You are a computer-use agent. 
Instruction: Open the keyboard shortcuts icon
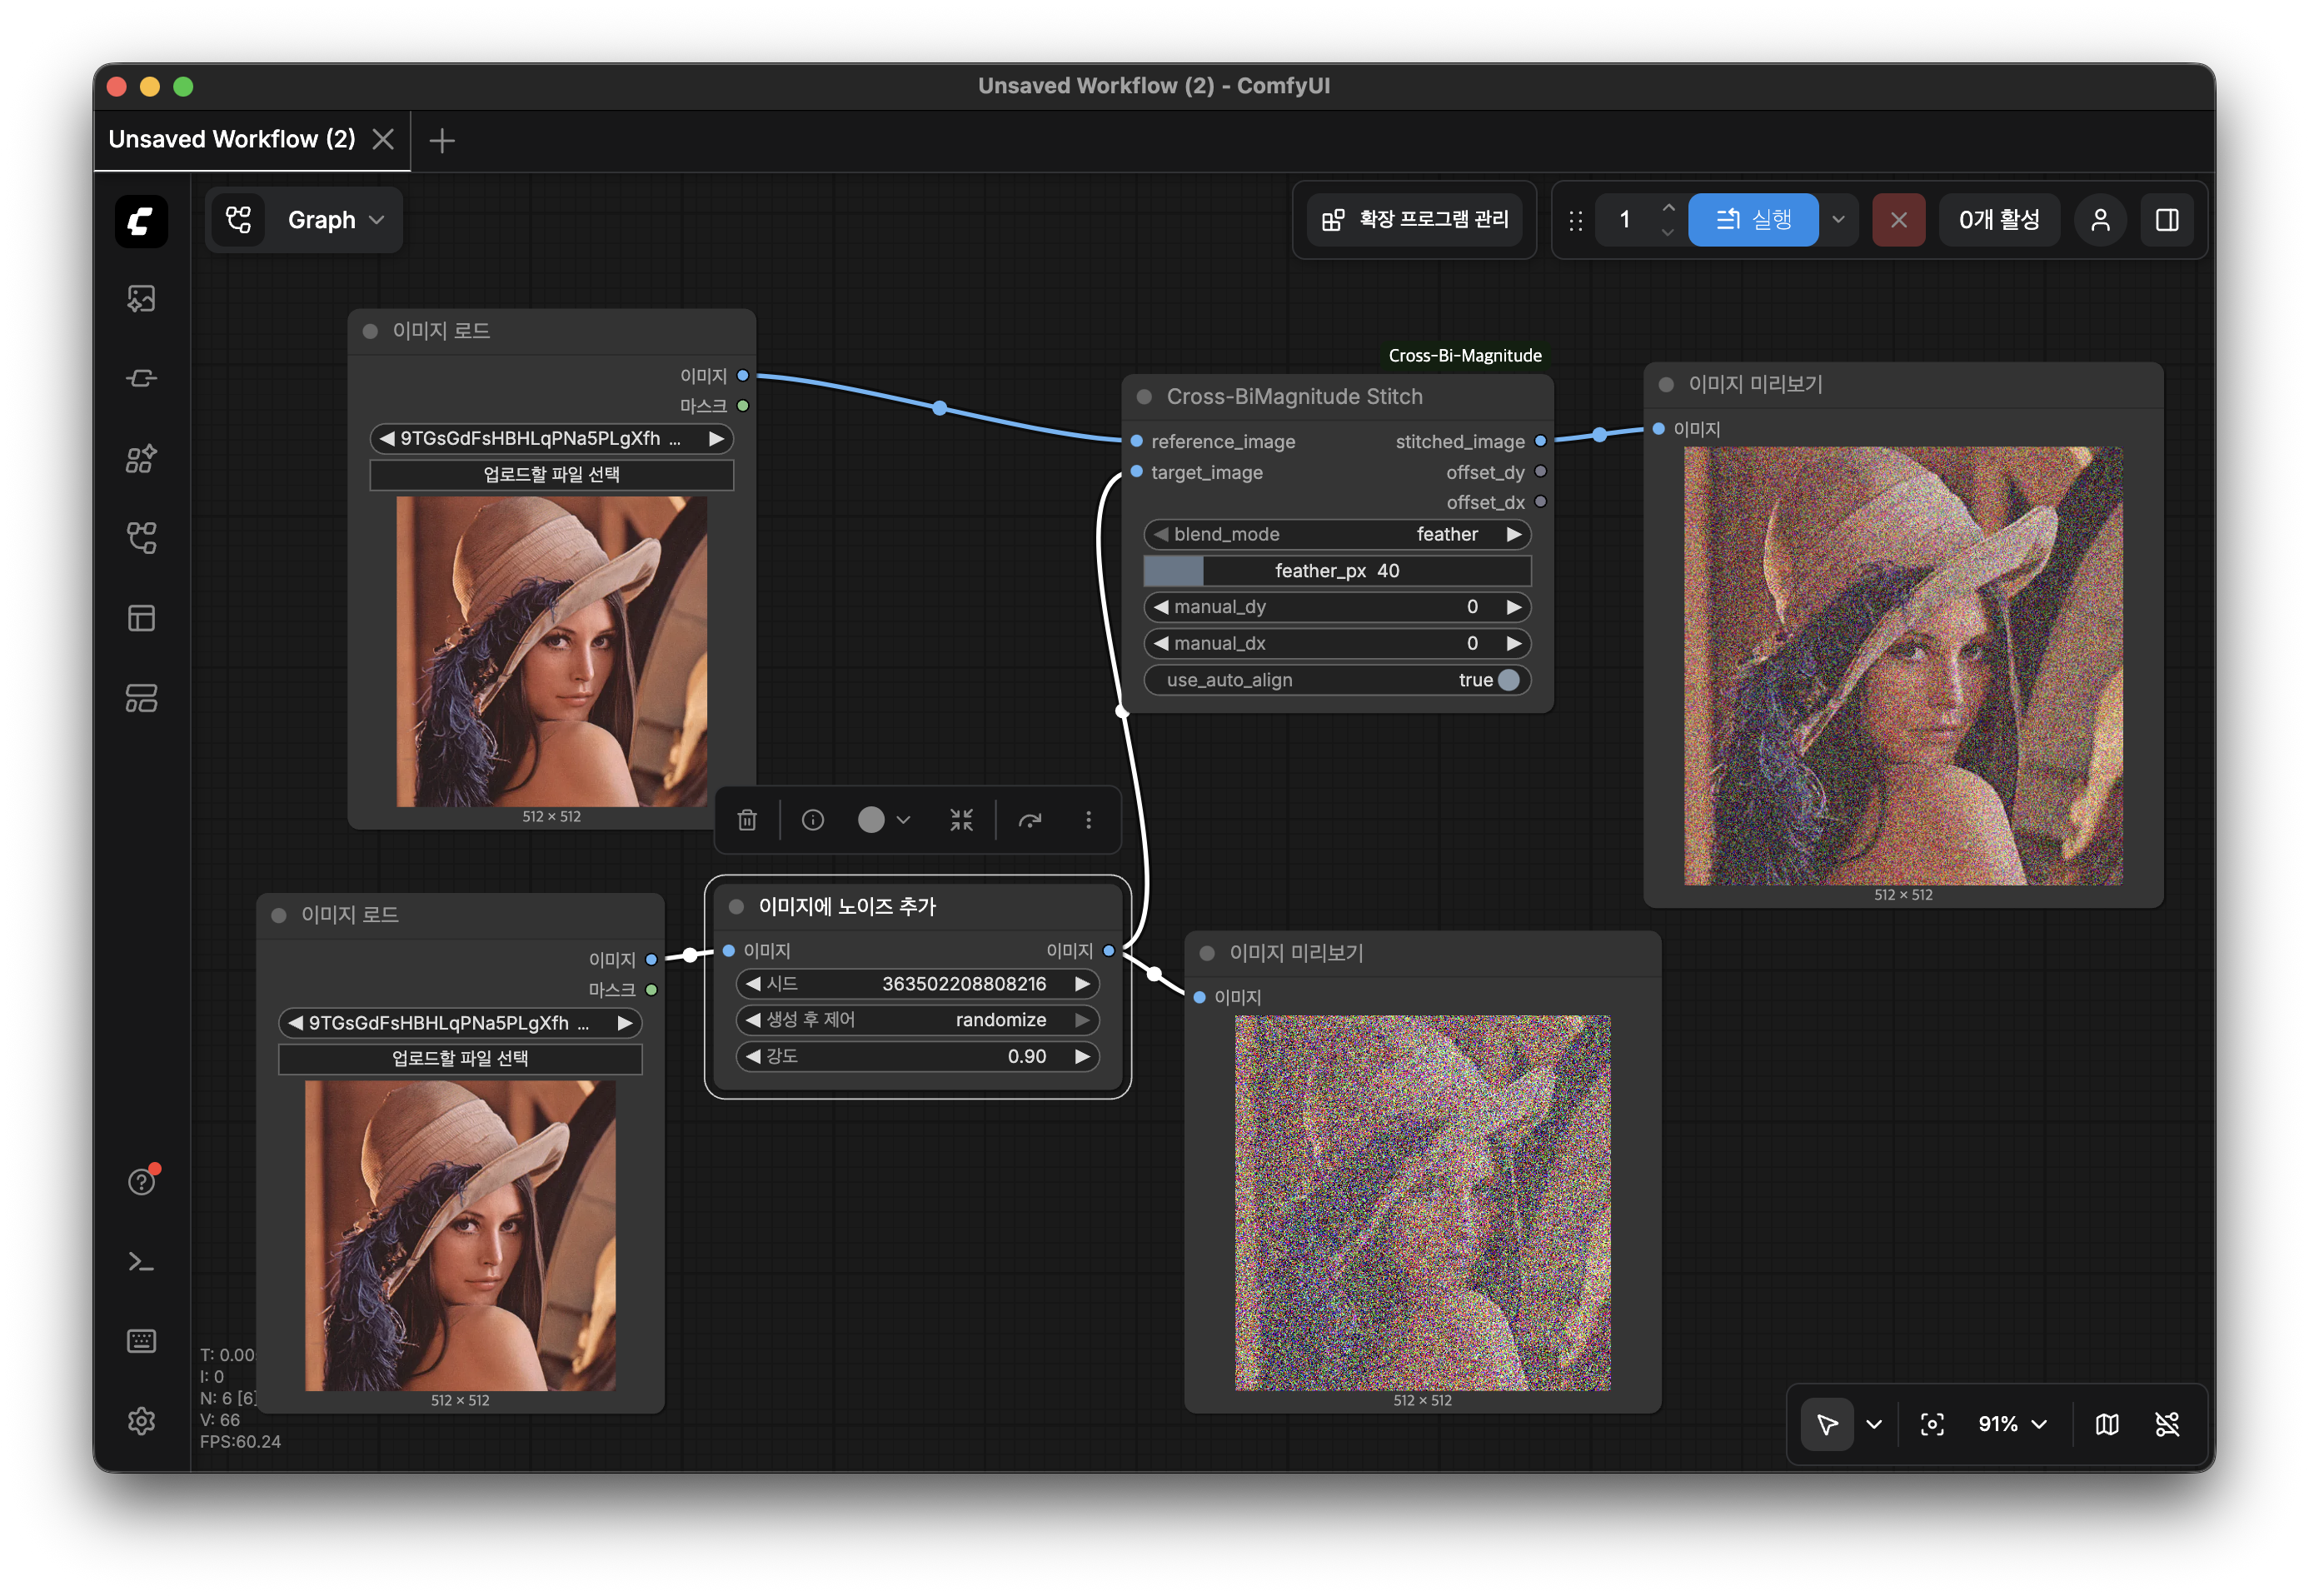click(141, 1341)
